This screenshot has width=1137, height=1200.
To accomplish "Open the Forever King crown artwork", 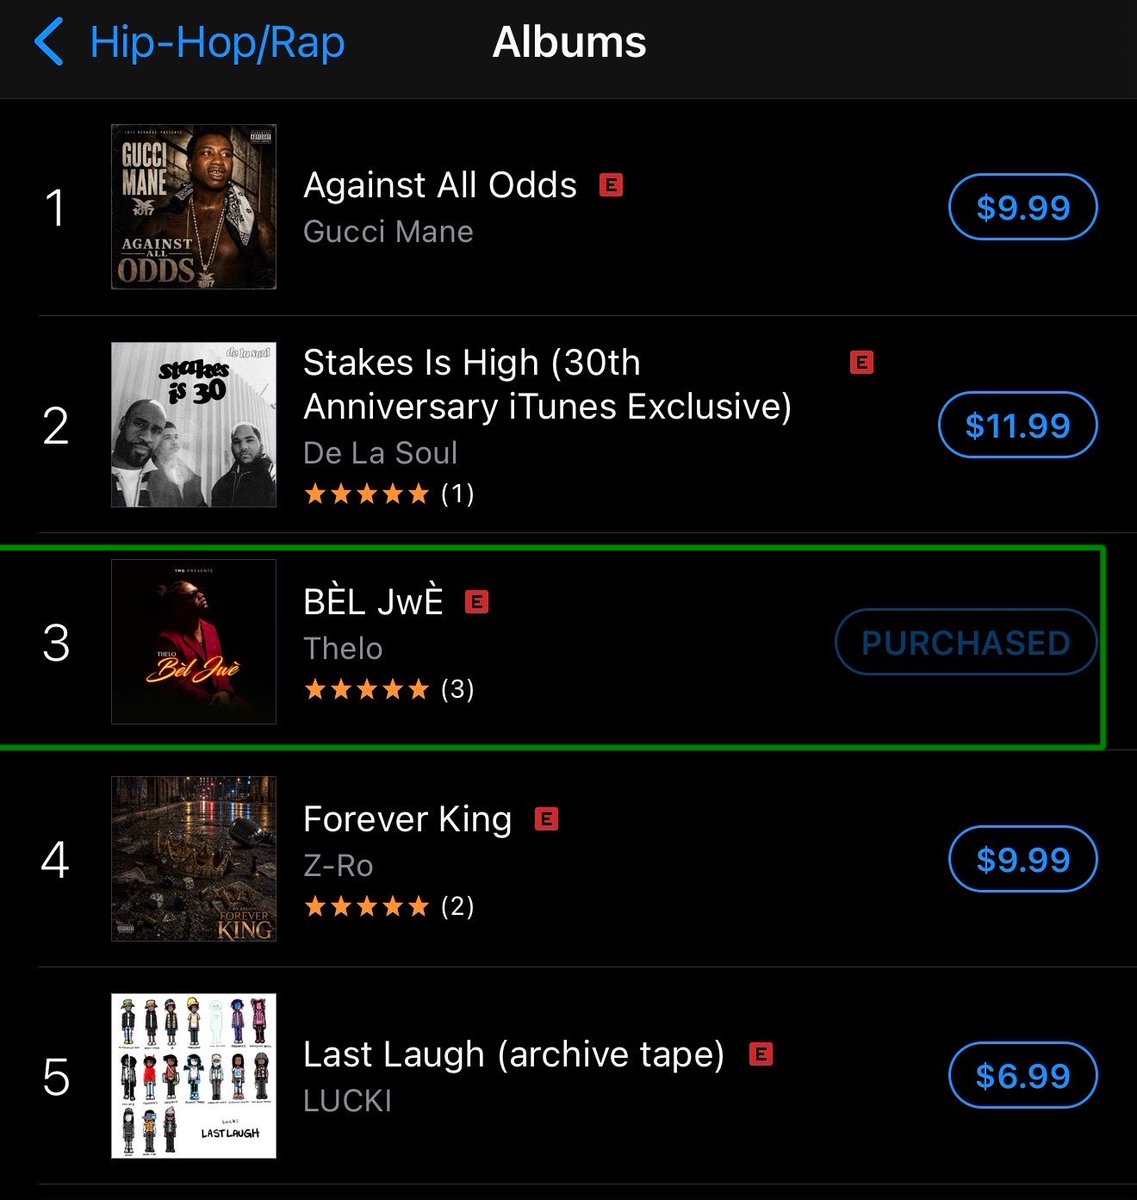I will (x=194, y=859).
